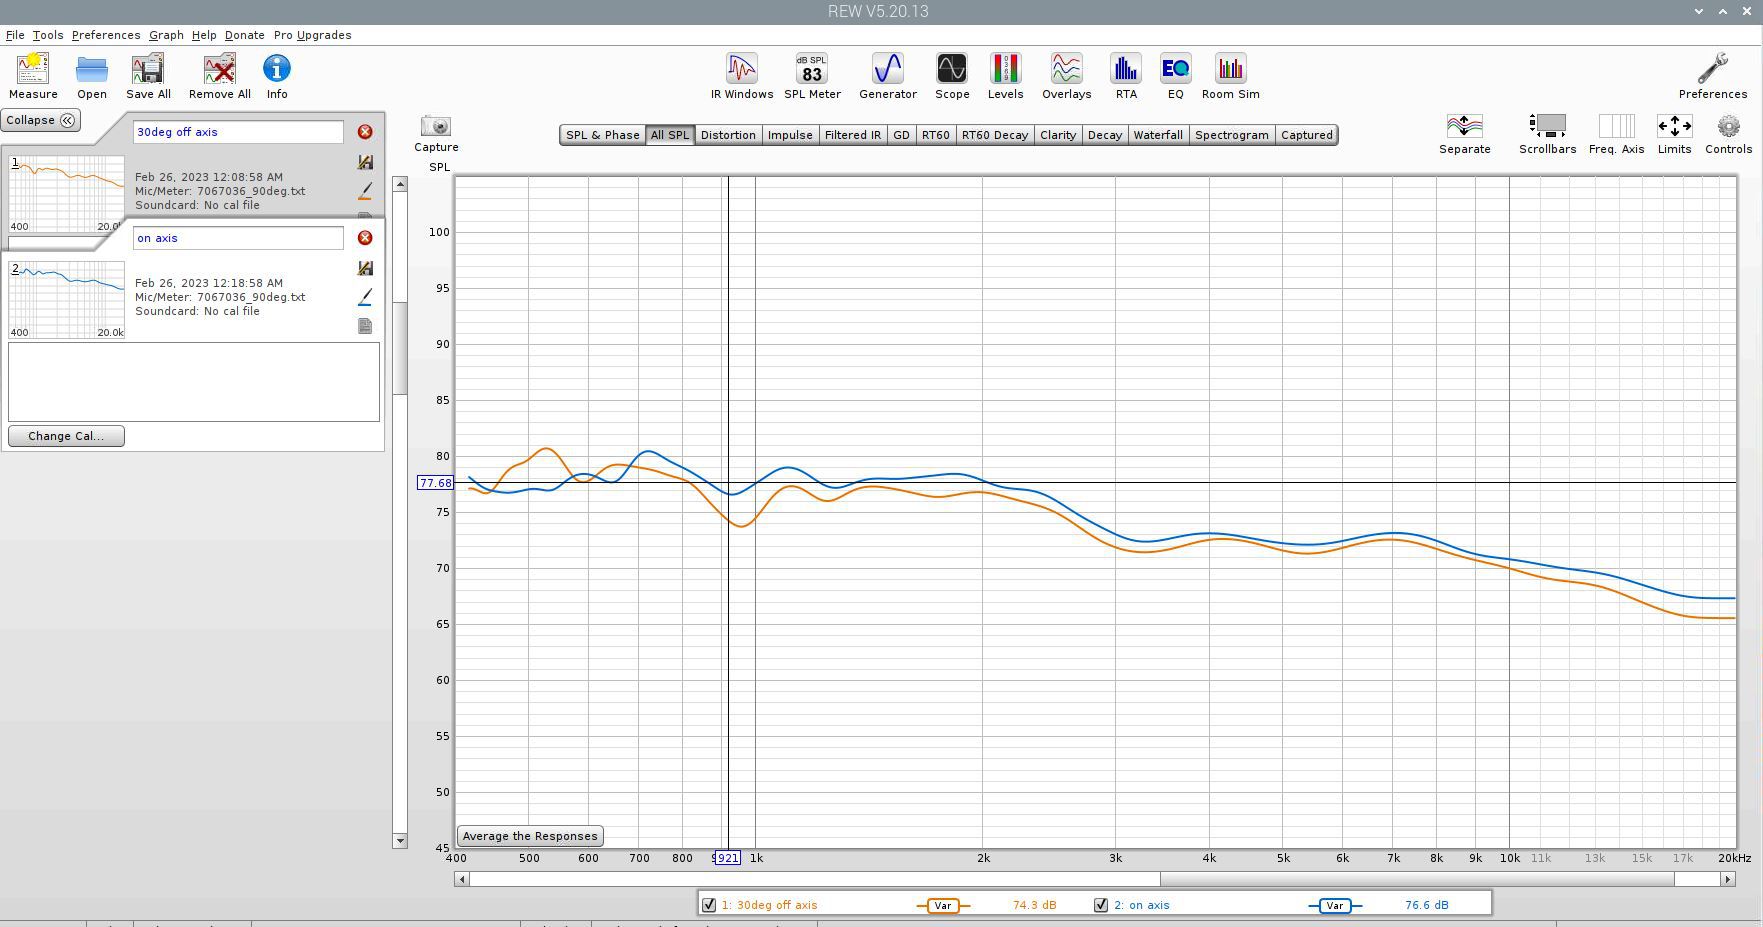Launch the signal Generator

[x=887, y=70]
